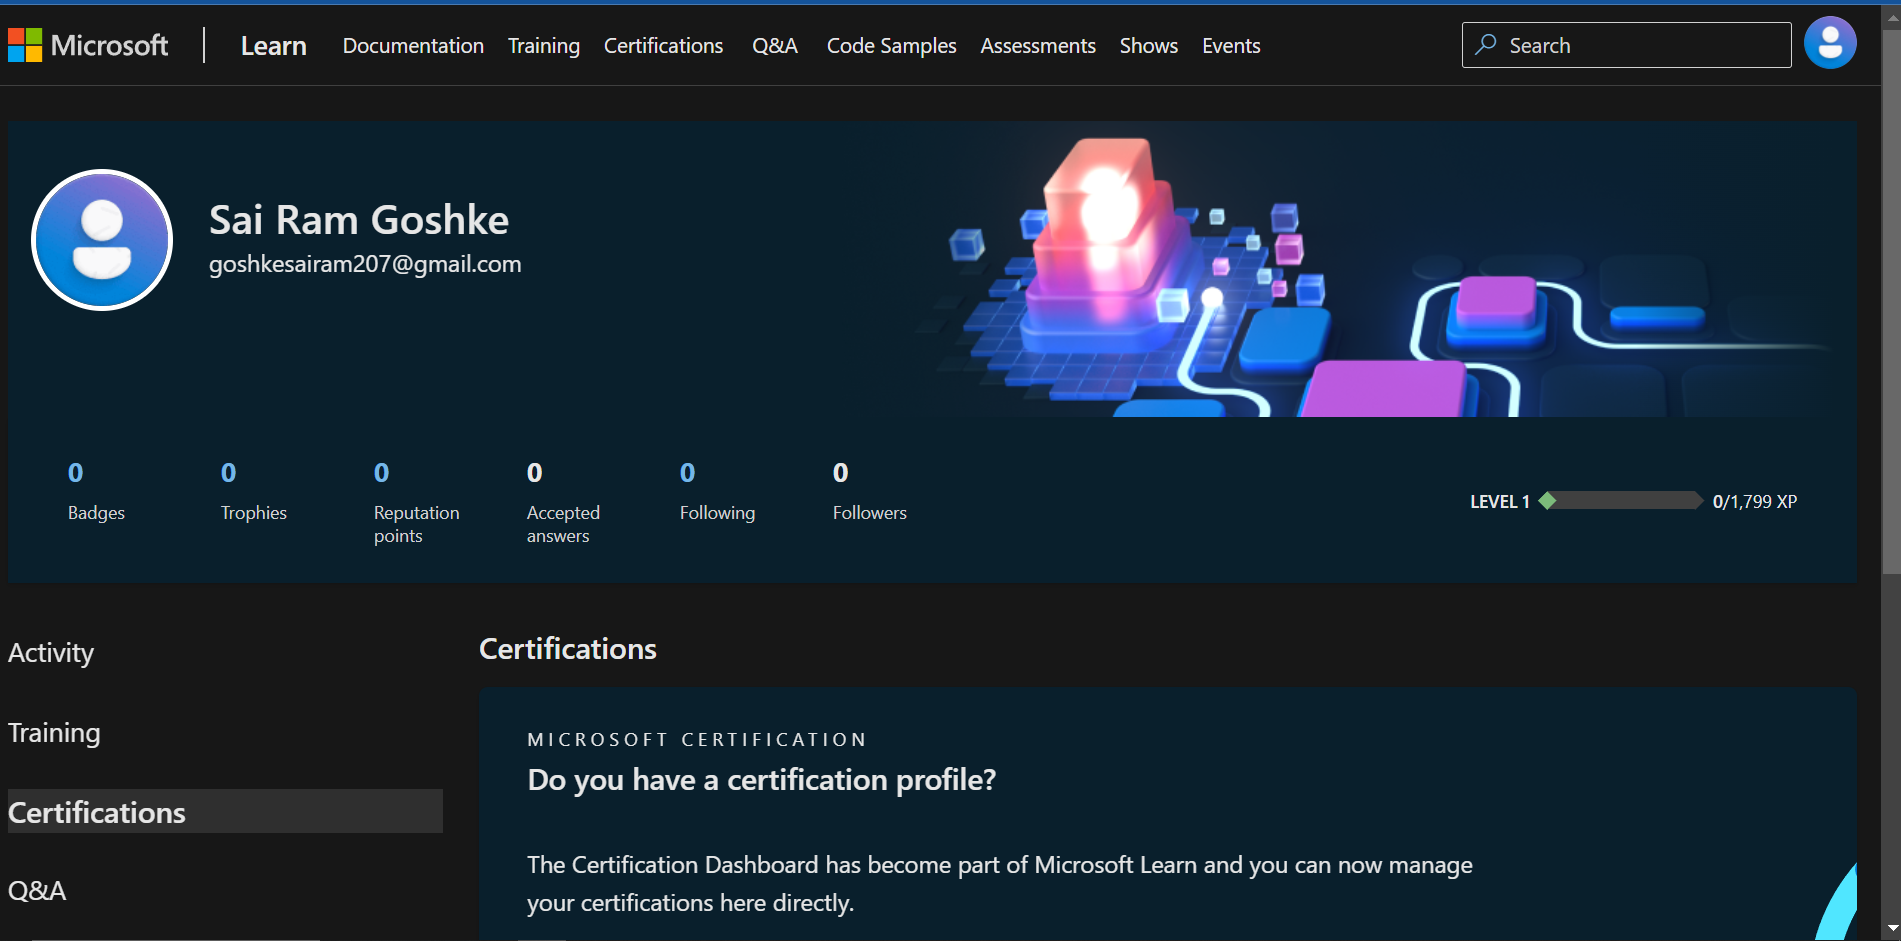View the Following list

pos(717,491)
